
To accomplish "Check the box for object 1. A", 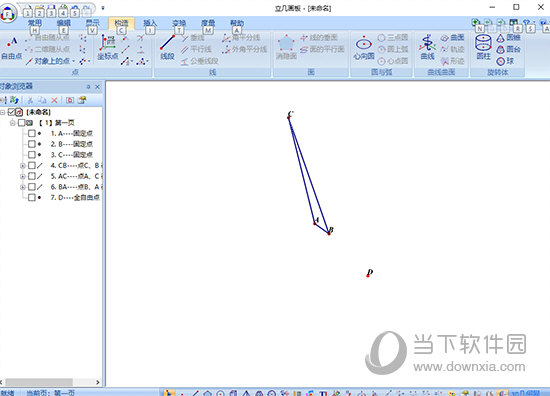I will pyautogui.click(x=32, y=133).
